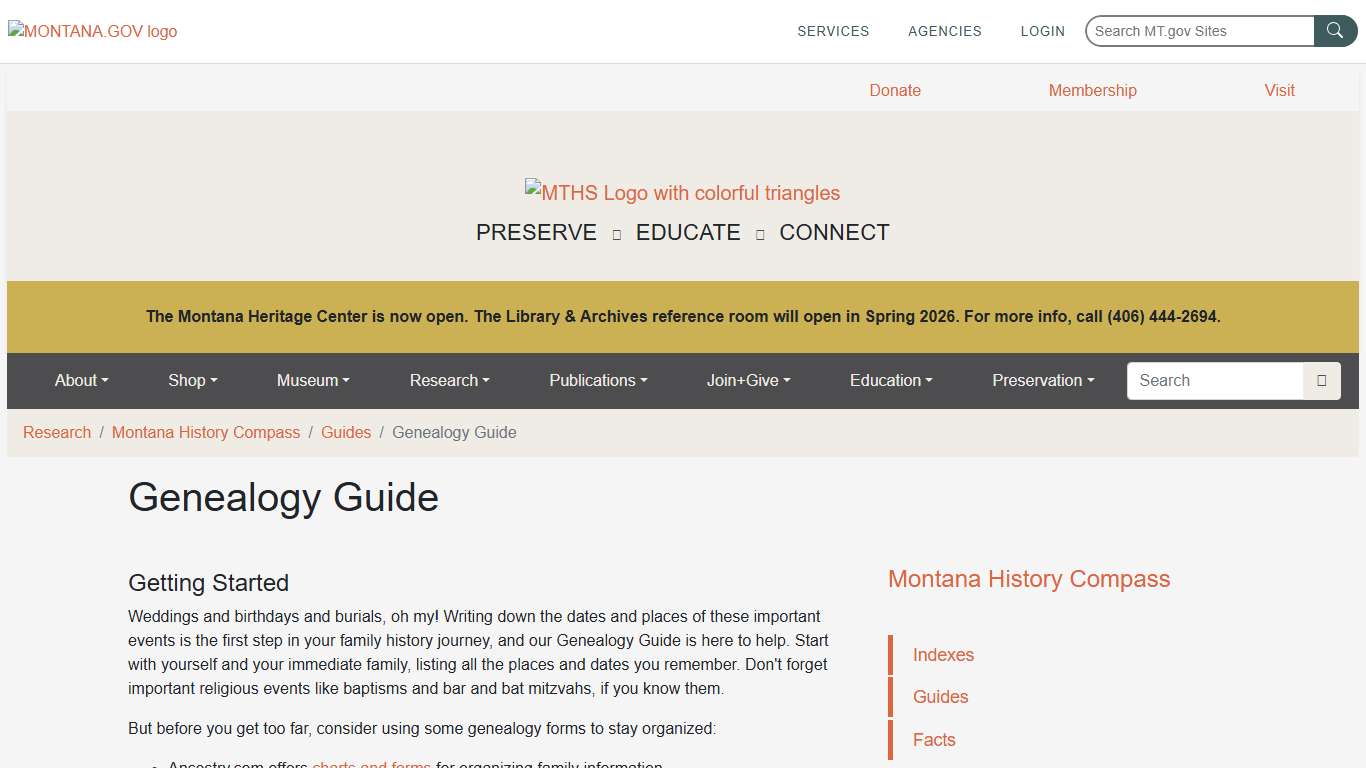Select SERVICES in the top bar
This screenshot has height=768, width=1366.
pyautogui.click(x=833, y=31)
